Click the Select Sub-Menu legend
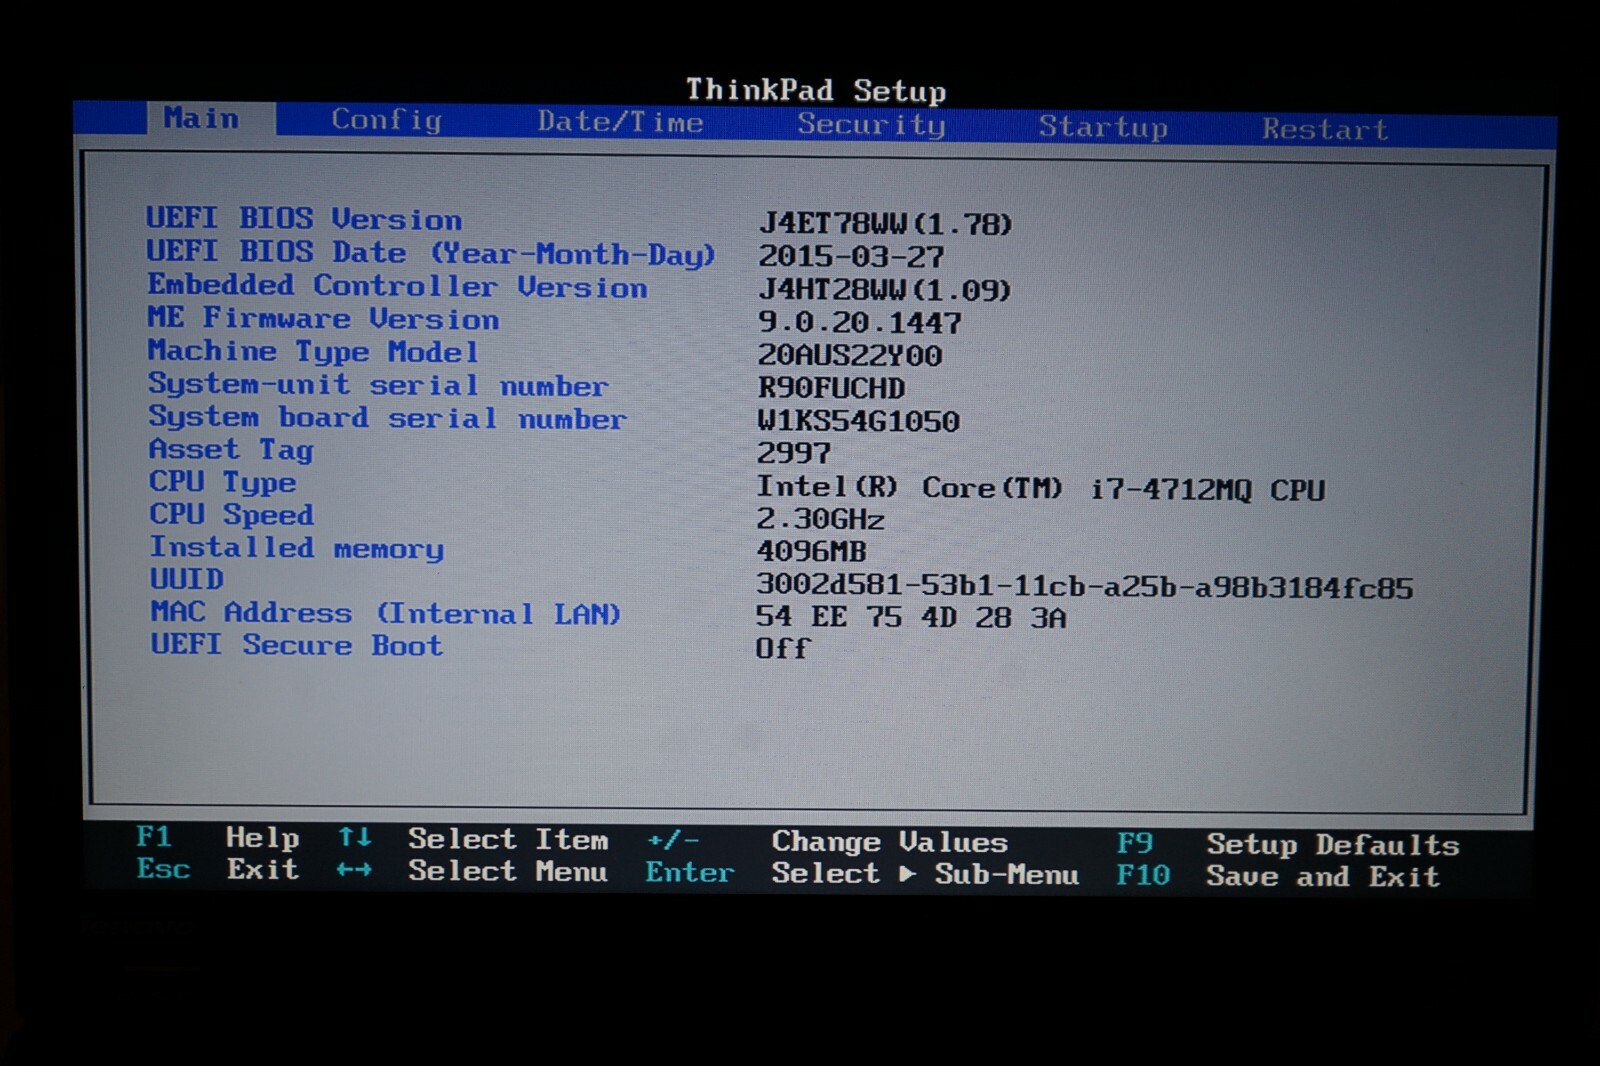Image resolution: width=1600 pixels, height=1066 pixels. [925, 874]
